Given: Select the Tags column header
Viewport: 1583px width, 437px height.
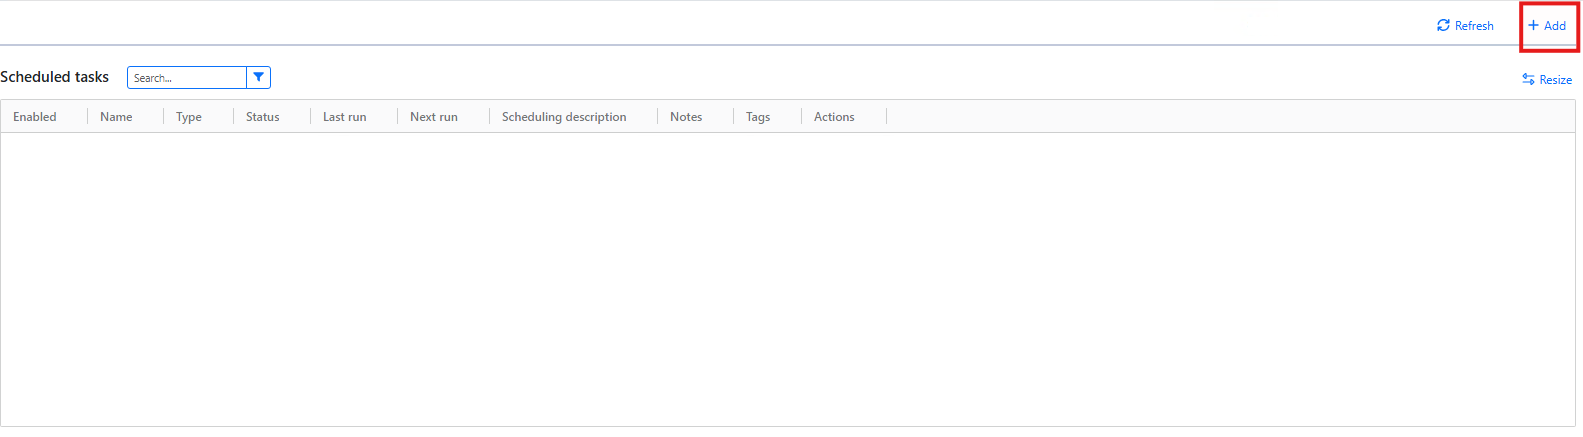Looking at the screenshot, I should pos(758,117).
